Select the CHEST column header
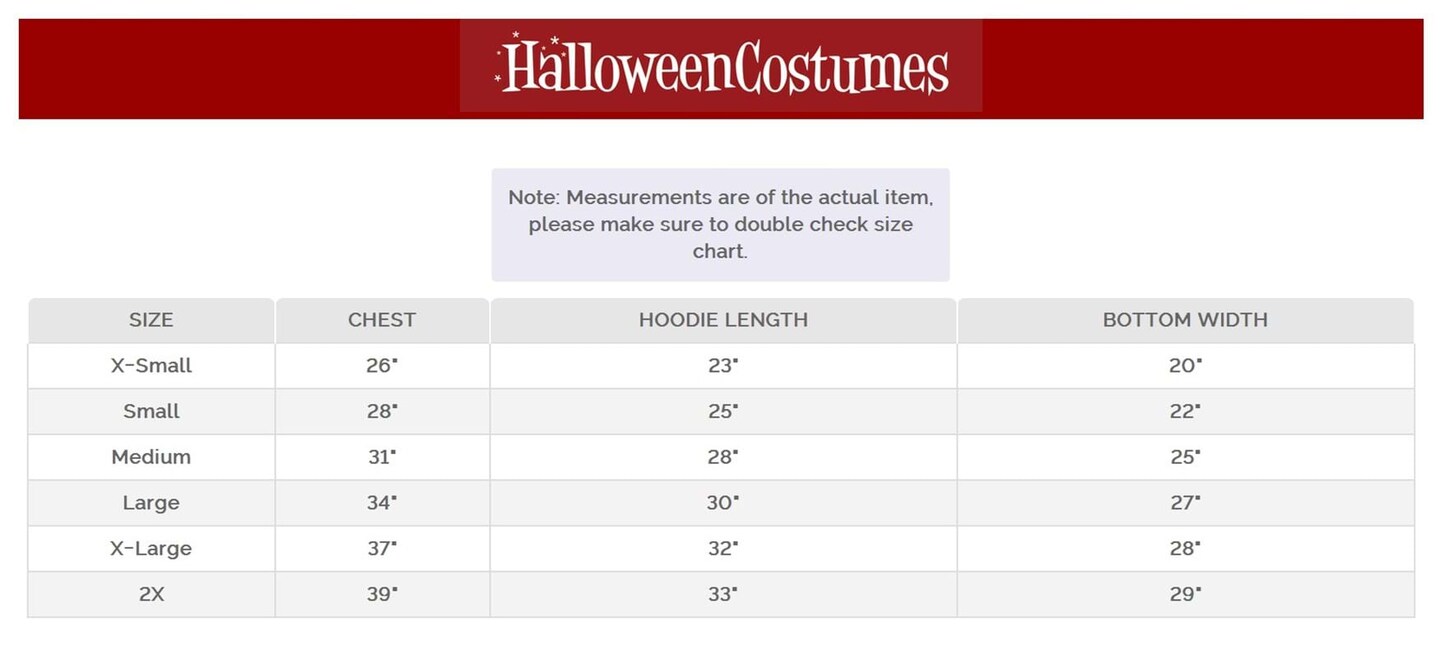 [382, 320]
